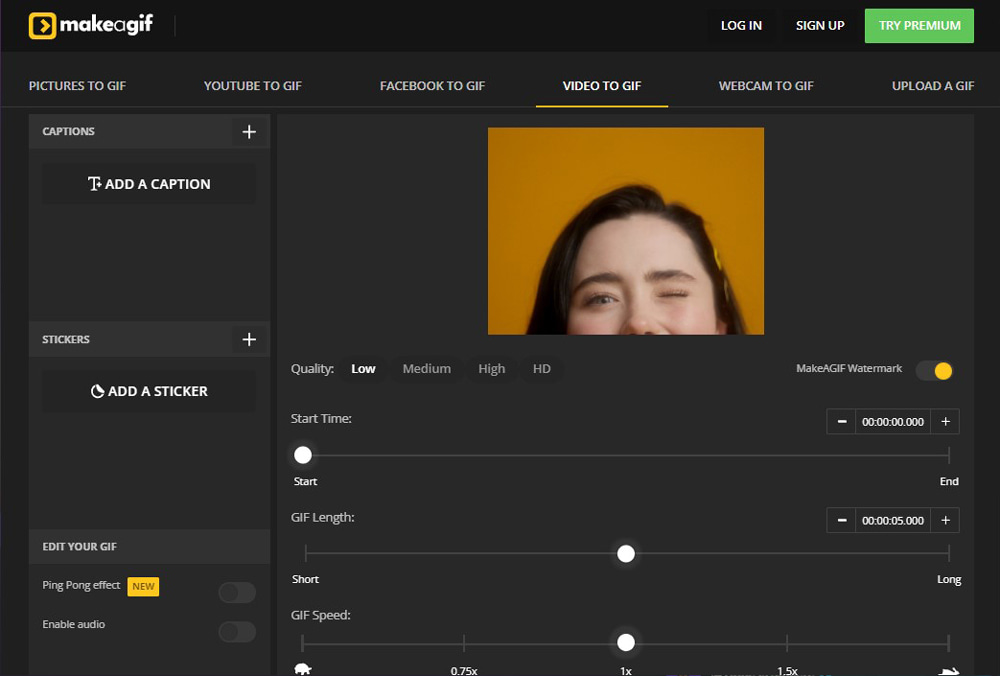The image size is (1000, 676).
Task: Click ADD A CAPTION
Action: point(148,184)
